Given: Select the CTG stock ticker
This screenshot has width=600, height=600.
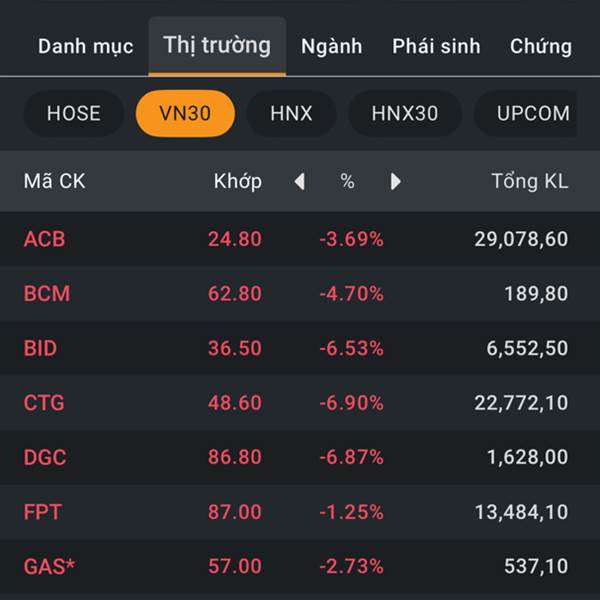Looking at the screenshot, I should pos(44,403).
